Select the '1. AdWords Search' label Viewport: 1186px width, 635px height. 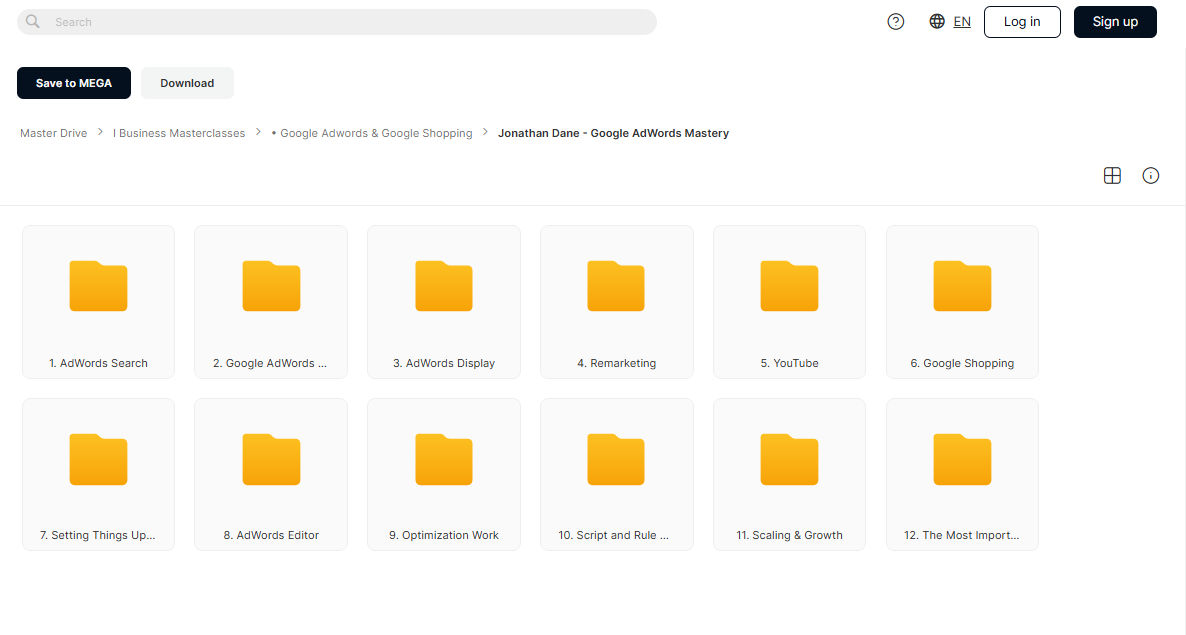tap(98, 363)
